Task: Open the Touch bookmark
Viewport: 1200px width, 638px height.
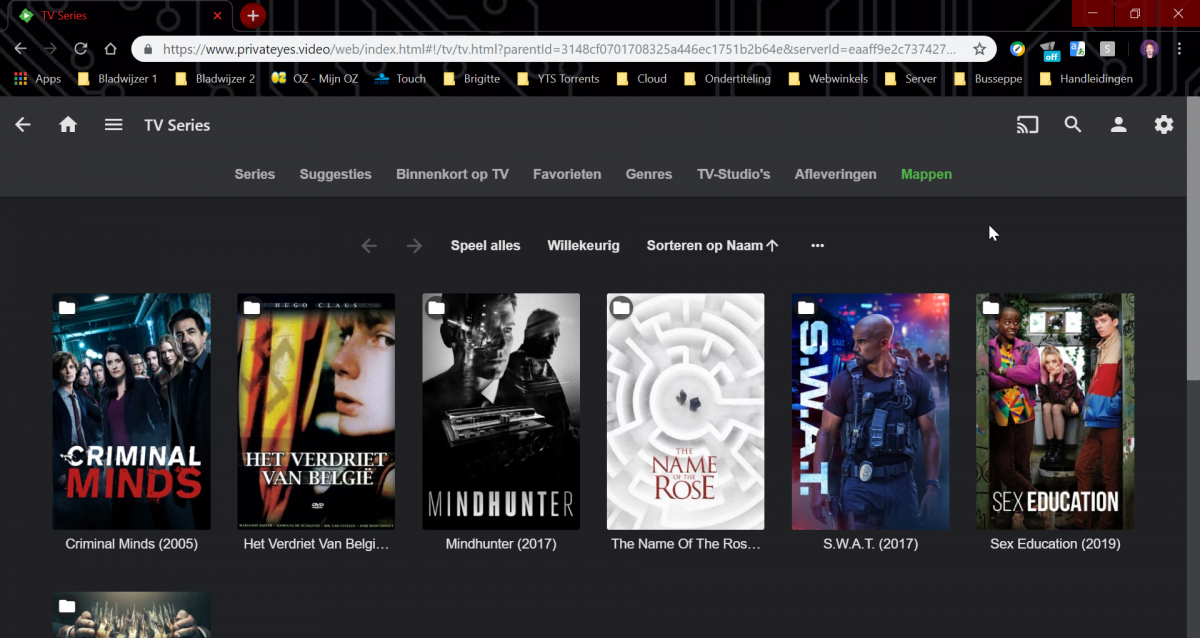Action: pyautogui.click(x=400, y=79)
